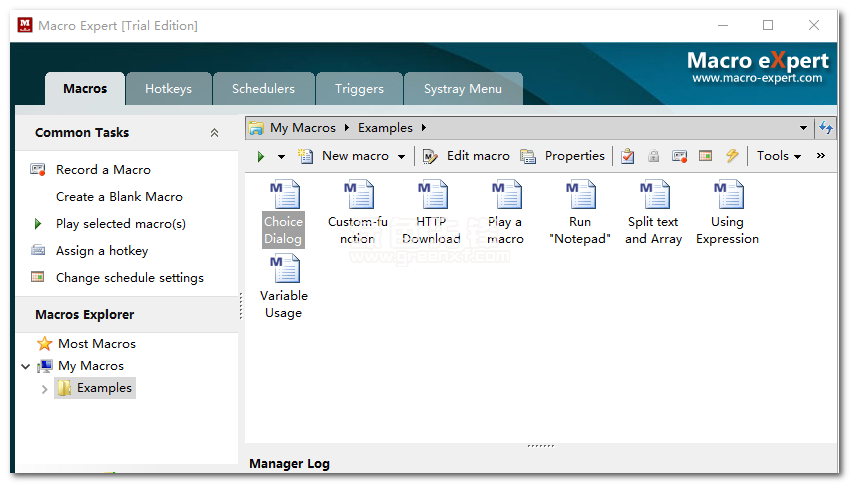Click the schedule calendar toolbar icon

(x=705, y=156)
